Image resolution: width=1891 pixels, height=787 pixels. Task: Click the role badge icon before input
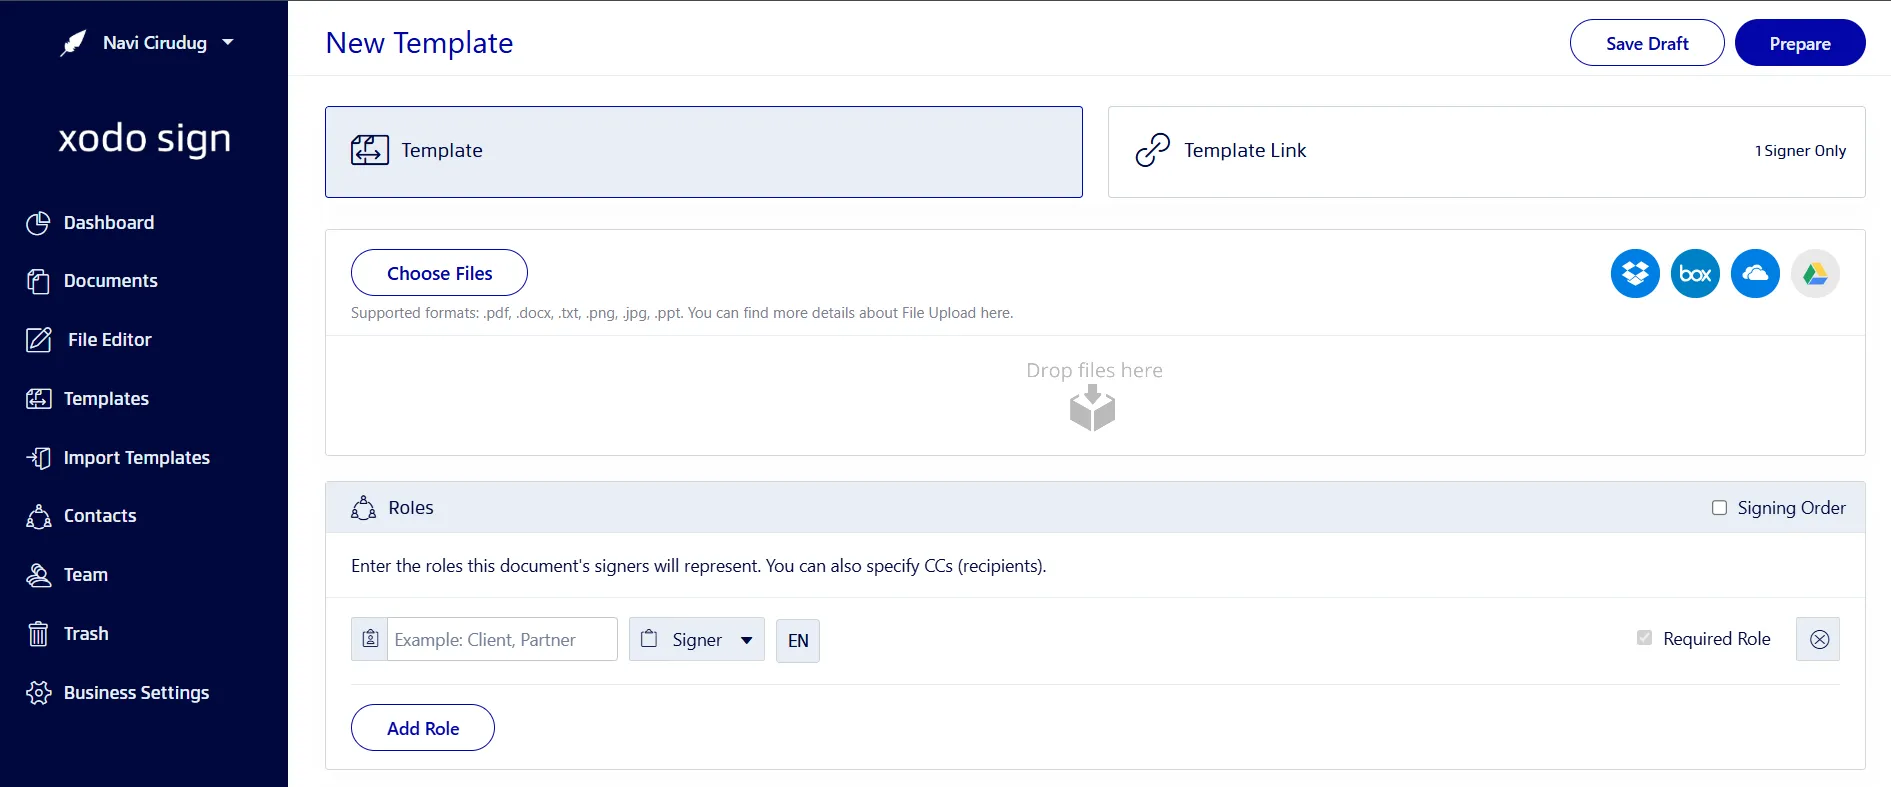pos(370,639)
